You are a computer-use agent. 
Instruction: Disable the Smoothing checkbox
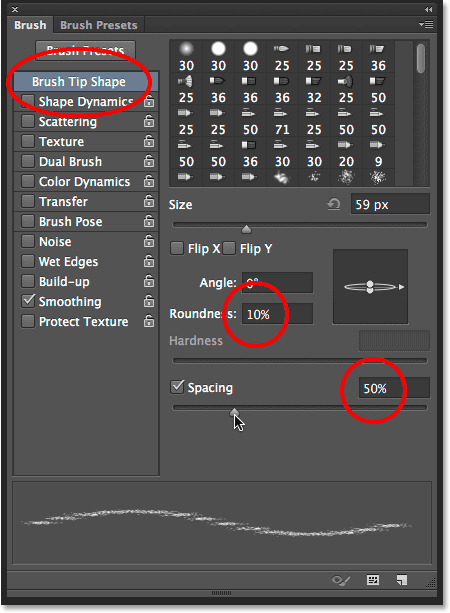click(x=28, y=301)
